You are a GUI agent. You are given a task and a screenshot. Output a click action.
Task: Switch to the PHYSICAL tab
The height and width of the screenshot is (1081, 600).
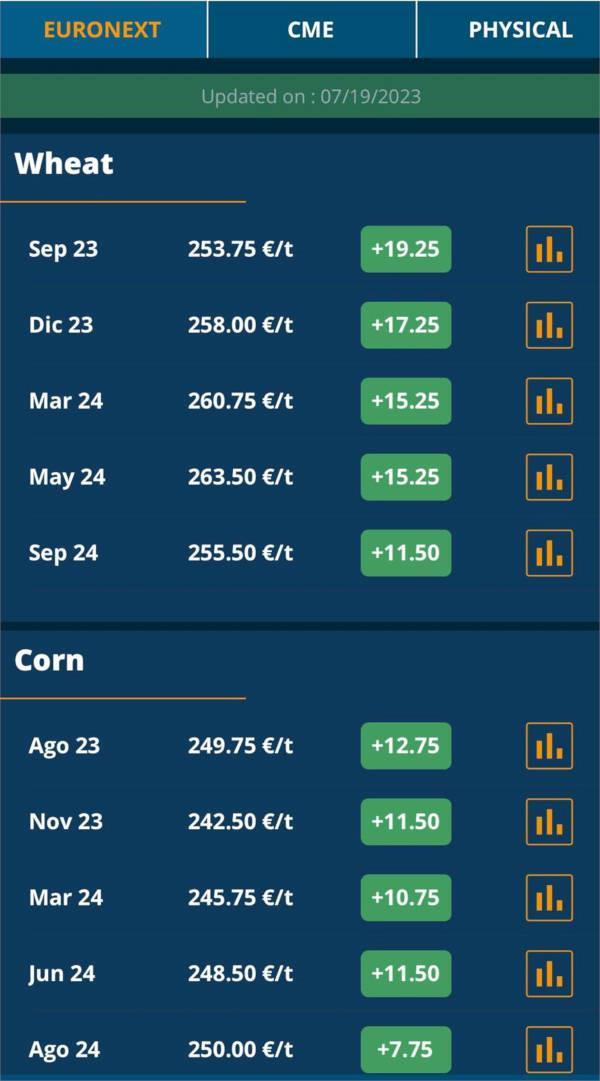click(520, 30)
